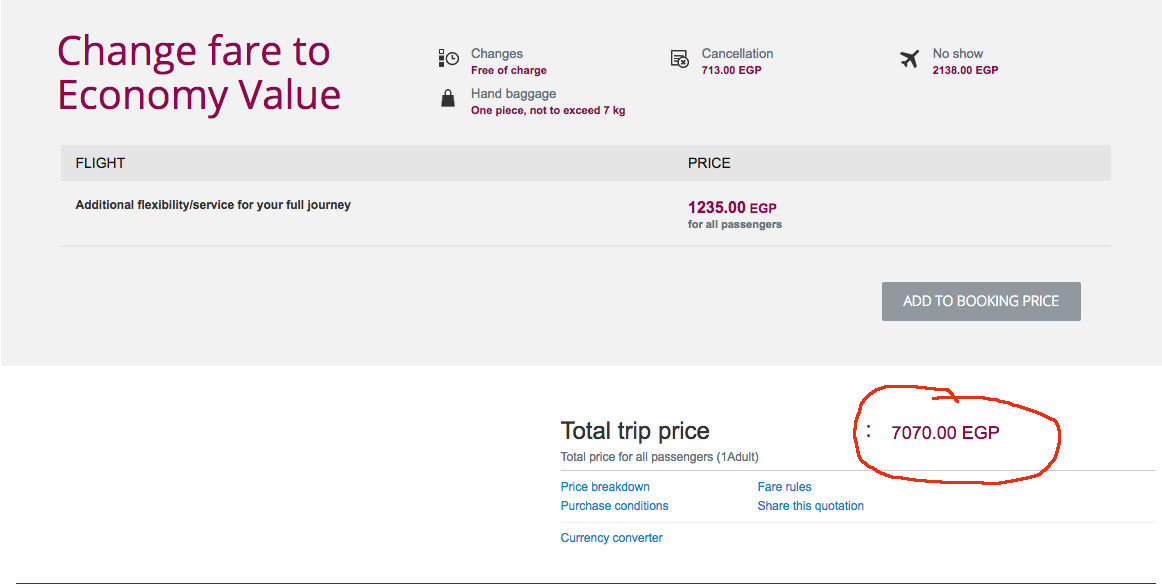Viewport: 1162px width, 588px height.
Task: Click the No show airplane icon
Action: (x=909, y=59)
